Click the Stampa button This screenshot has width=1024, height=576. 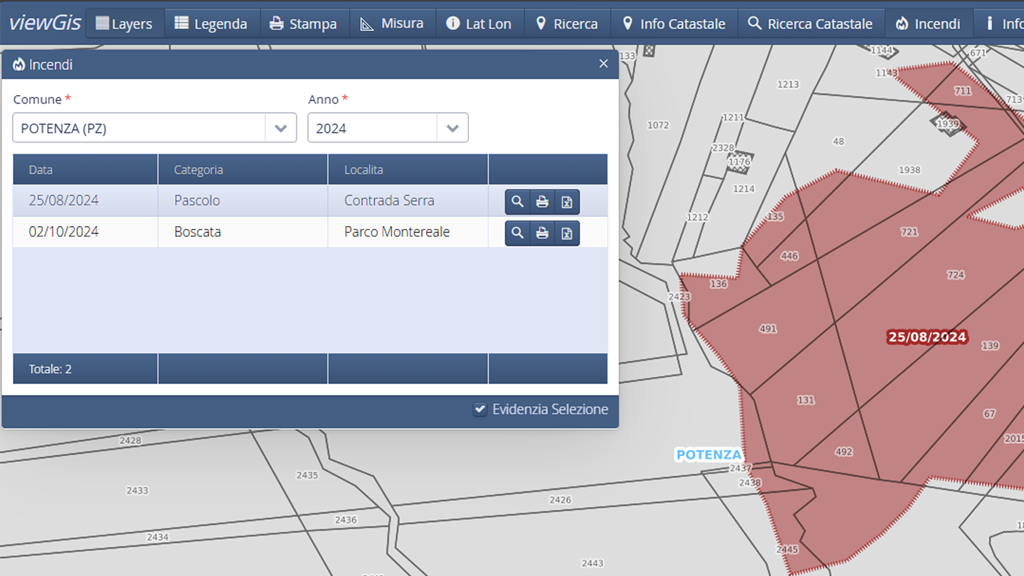click(x=302, y=23)
